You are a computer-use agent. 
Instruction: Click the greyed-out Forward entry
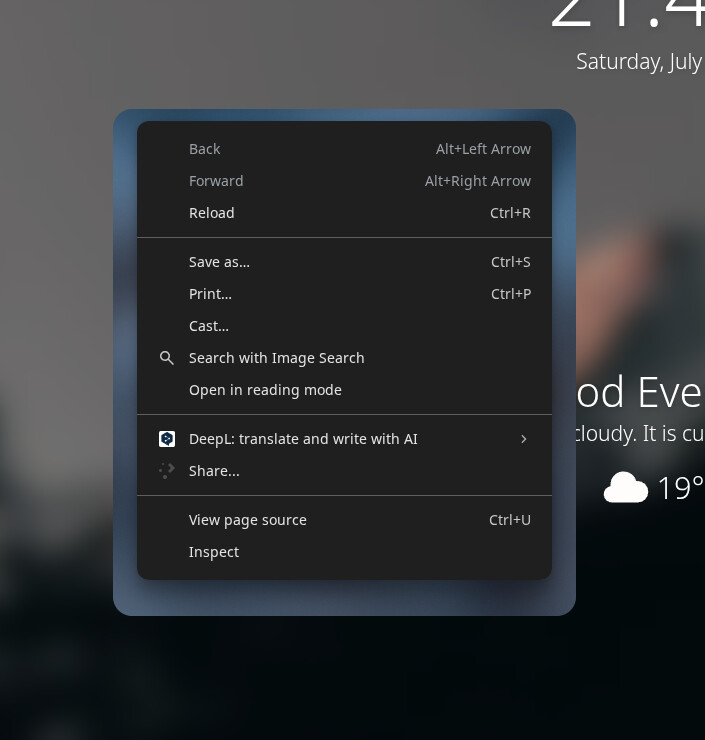(344, 181)
